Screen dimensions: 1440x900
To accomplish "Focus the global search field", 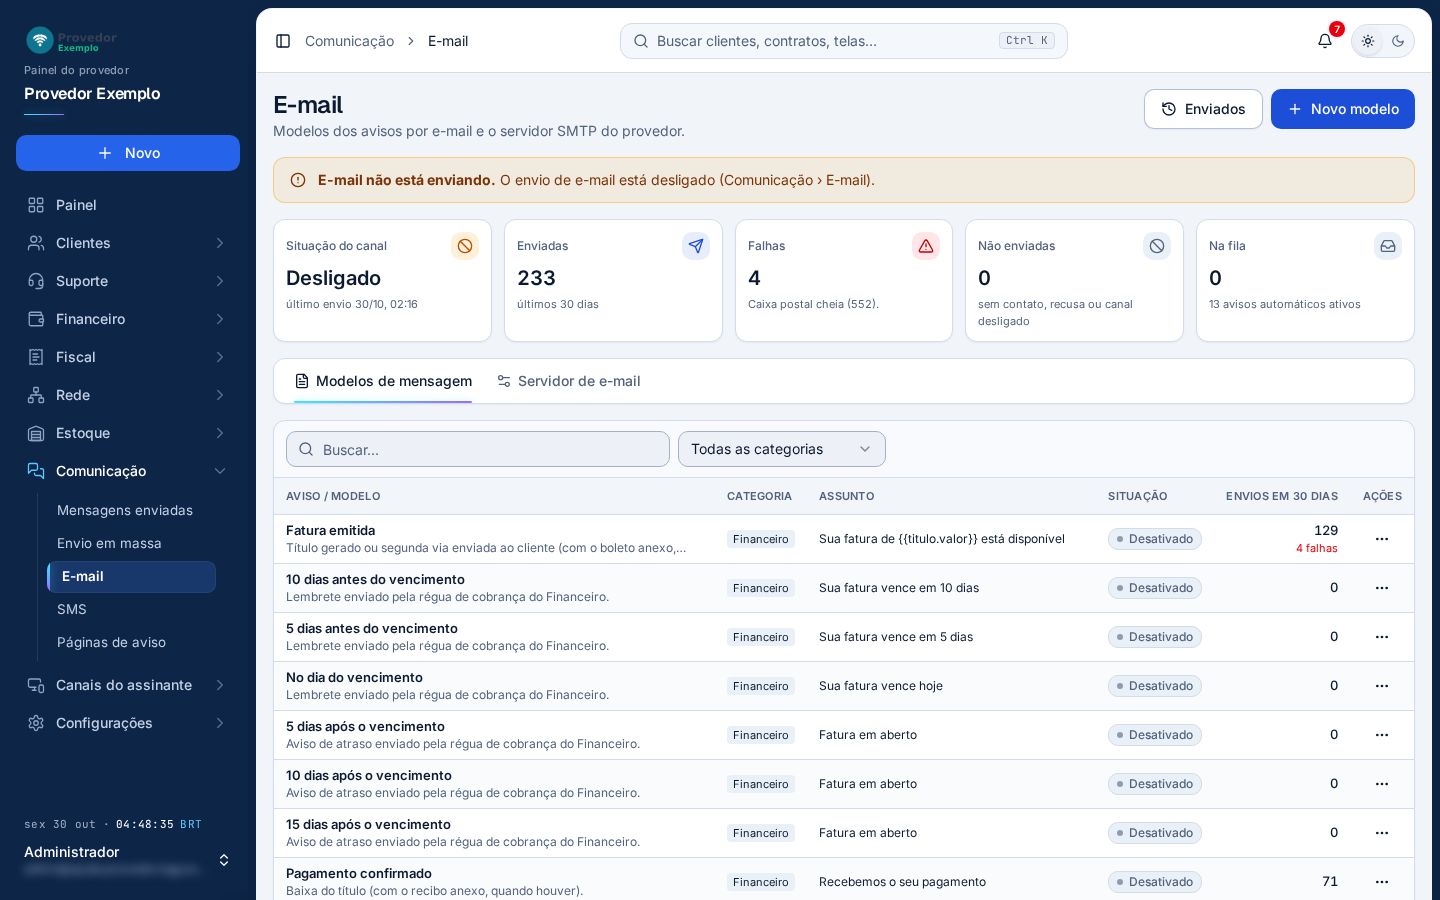I will coord(844,41).
